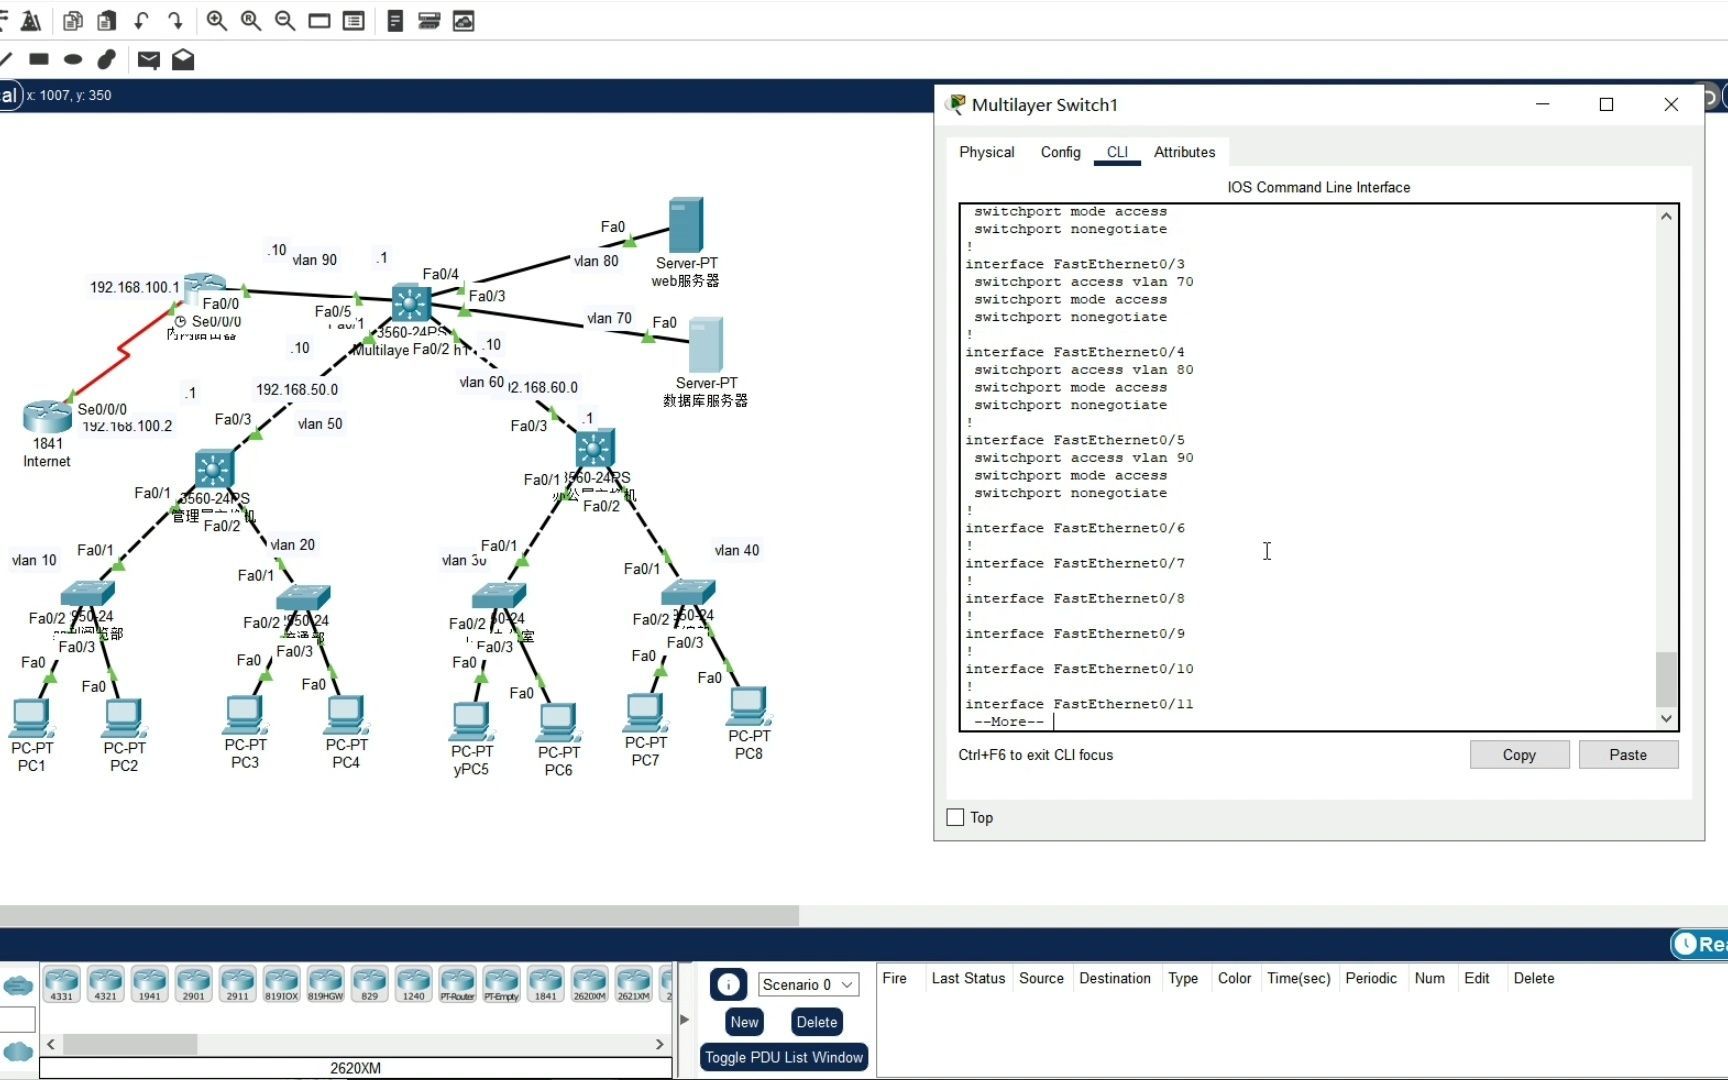The width and height of the screenshot is (1728, 1080).
Task: Click the Realtime mode button
Action: (x=1700, y=944)
